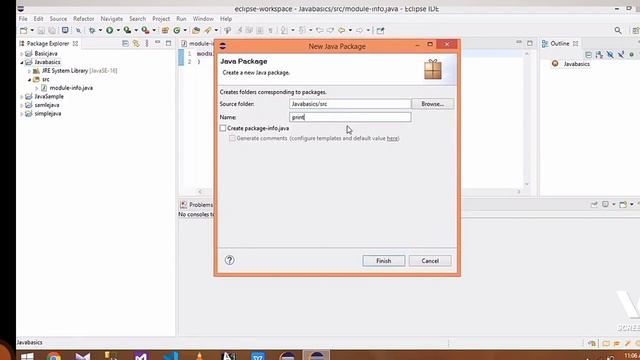Open the Source menu
Image resolution: width=640 pixels, height=360 pixels.
point(58,19)
